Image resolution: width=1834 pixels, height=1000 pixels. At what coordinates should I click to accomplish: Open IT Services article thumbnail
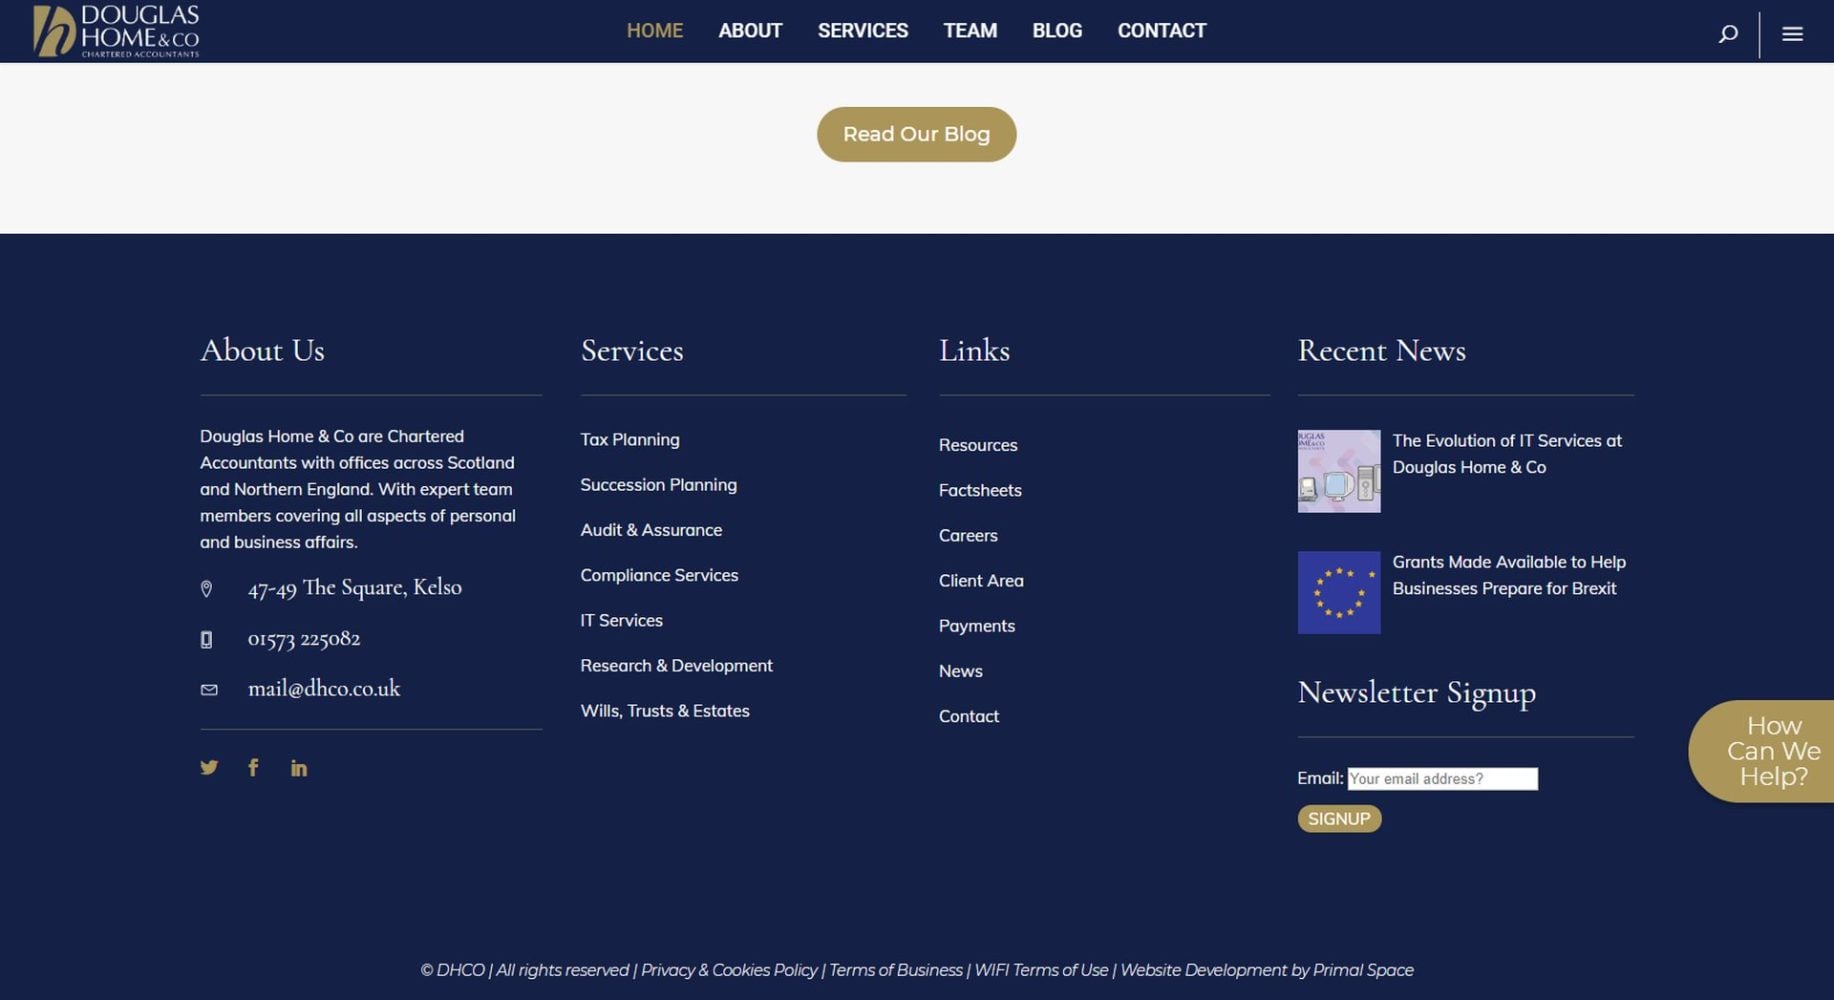1339,471
